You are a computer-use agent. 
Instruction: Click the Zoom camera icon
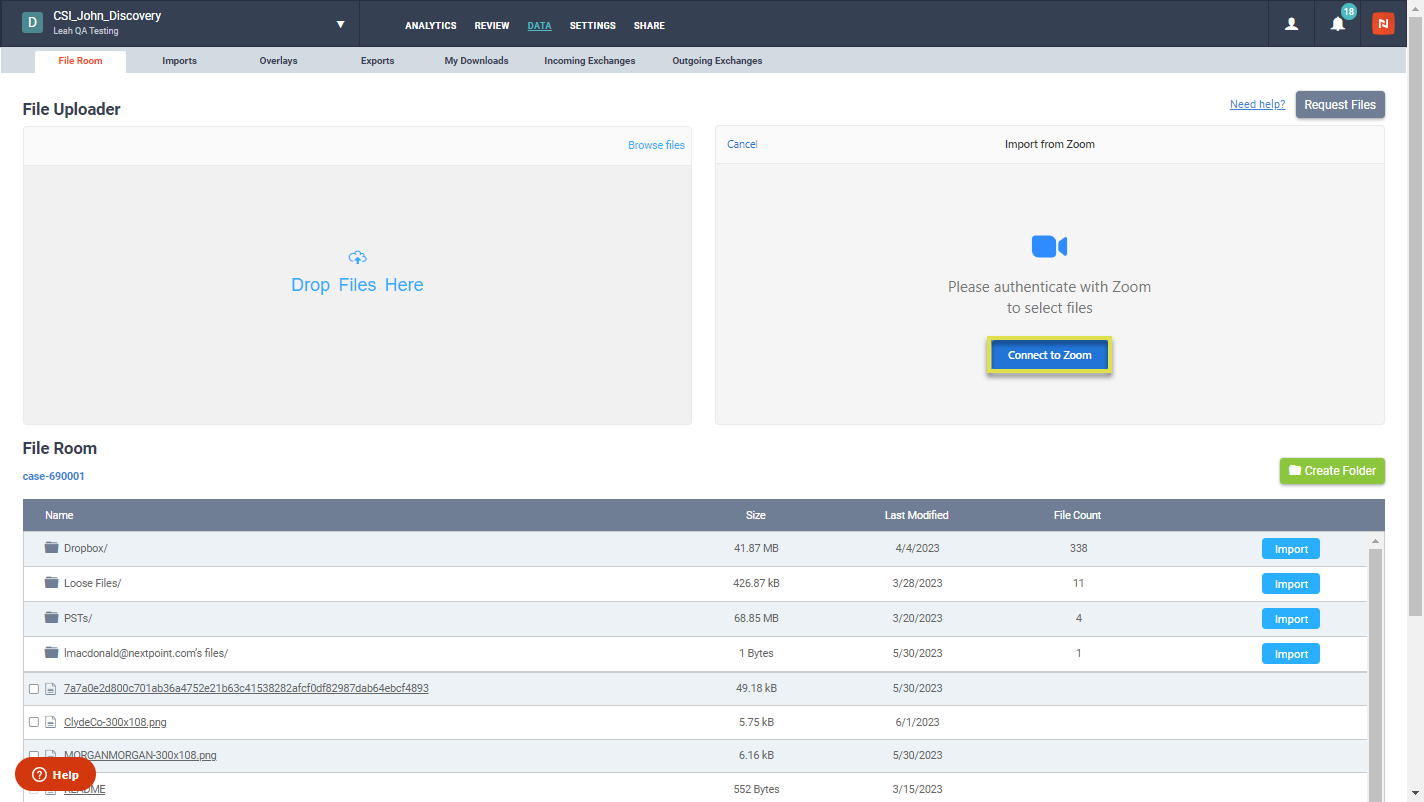click(x=1049, y=246)
